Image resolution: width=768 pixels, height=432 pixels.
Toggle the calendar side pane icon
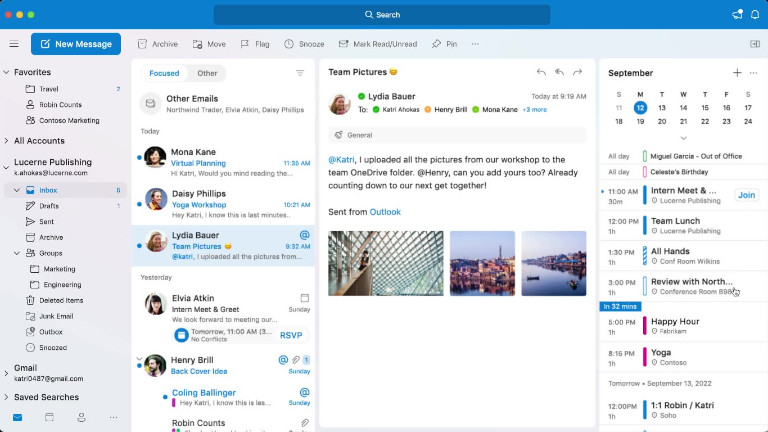[x=755, y=44]
